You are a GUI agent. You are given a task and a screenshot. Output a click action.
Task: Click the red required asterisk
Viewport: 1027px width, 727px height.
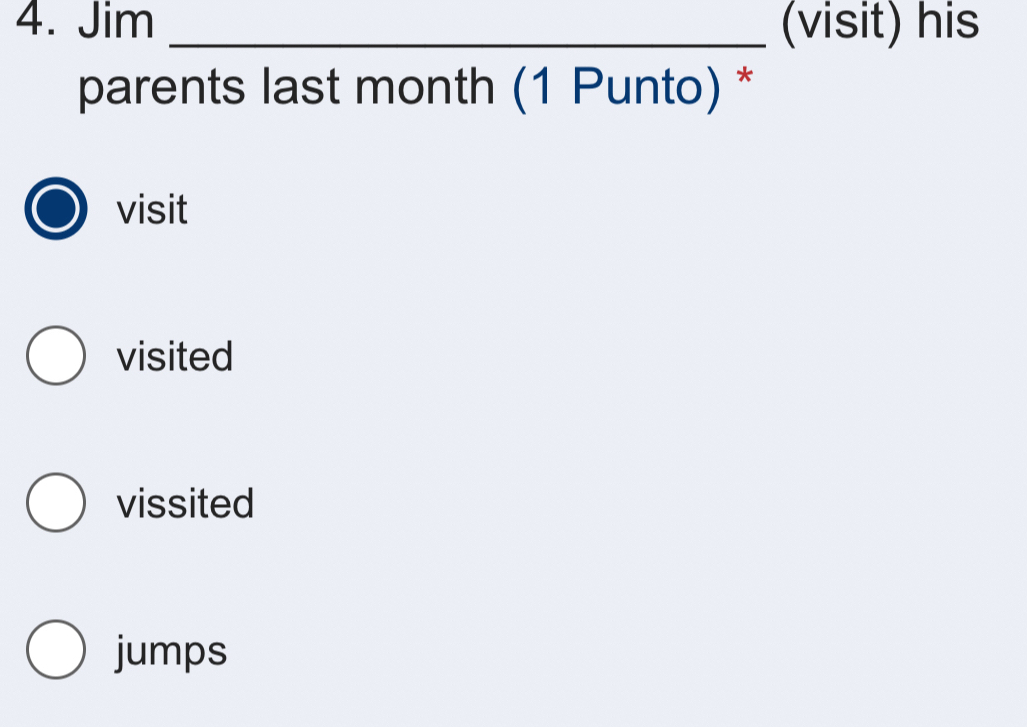(x=745, y=77)
